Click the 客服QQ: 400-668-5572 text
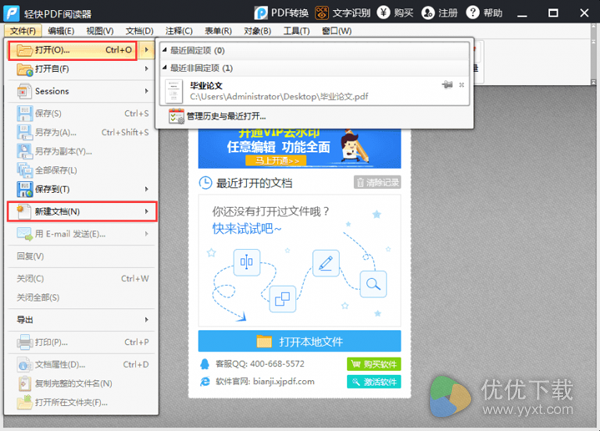Image resolution: width=600 pixels, height=431 pixels. click(x=260, y=364)
